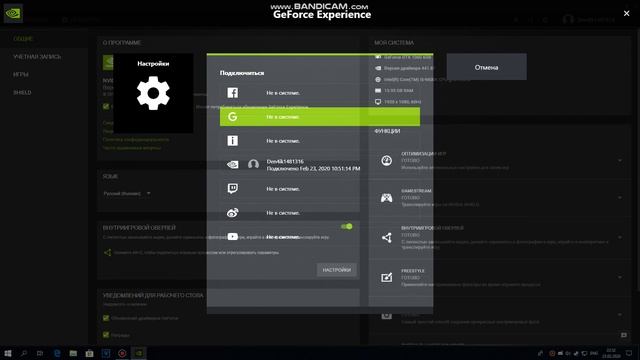Click the square 'i' service icon
The image size is (640, 360).
(233, 141)
